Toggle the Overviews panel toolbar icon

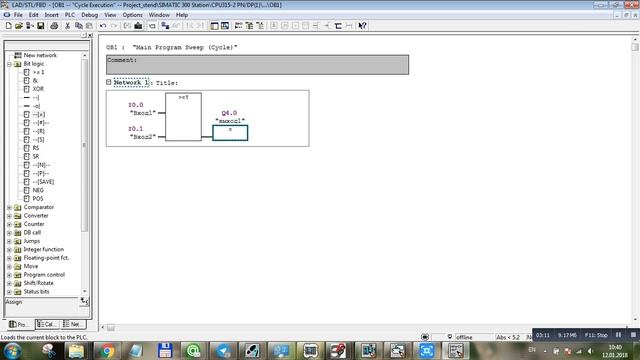tap(214, 26)
